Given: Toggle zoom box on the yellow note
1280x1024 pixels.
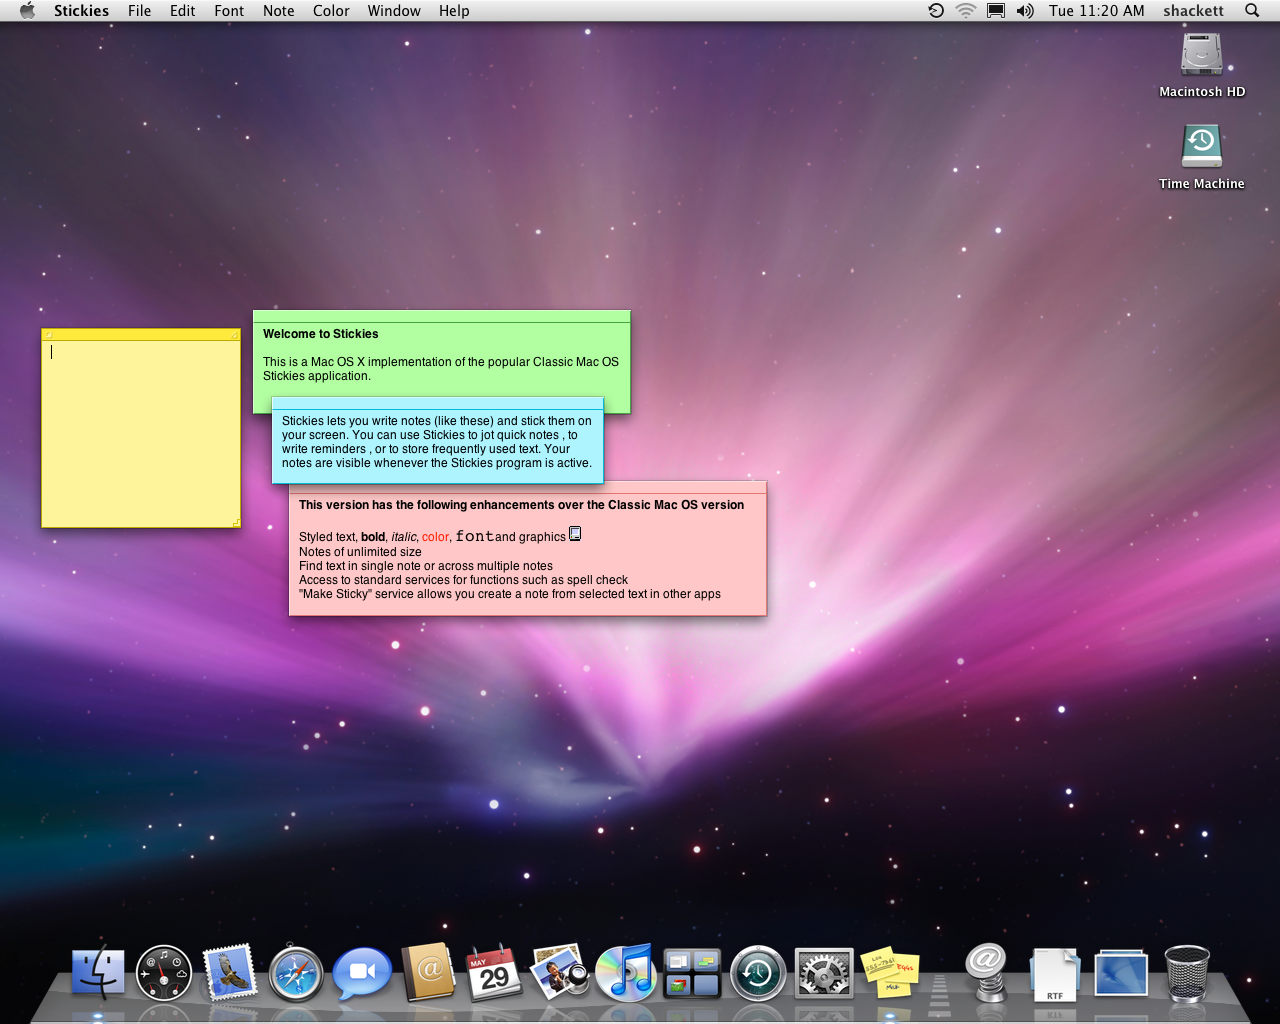Looking at the screenshot, I should pos(235,335).
